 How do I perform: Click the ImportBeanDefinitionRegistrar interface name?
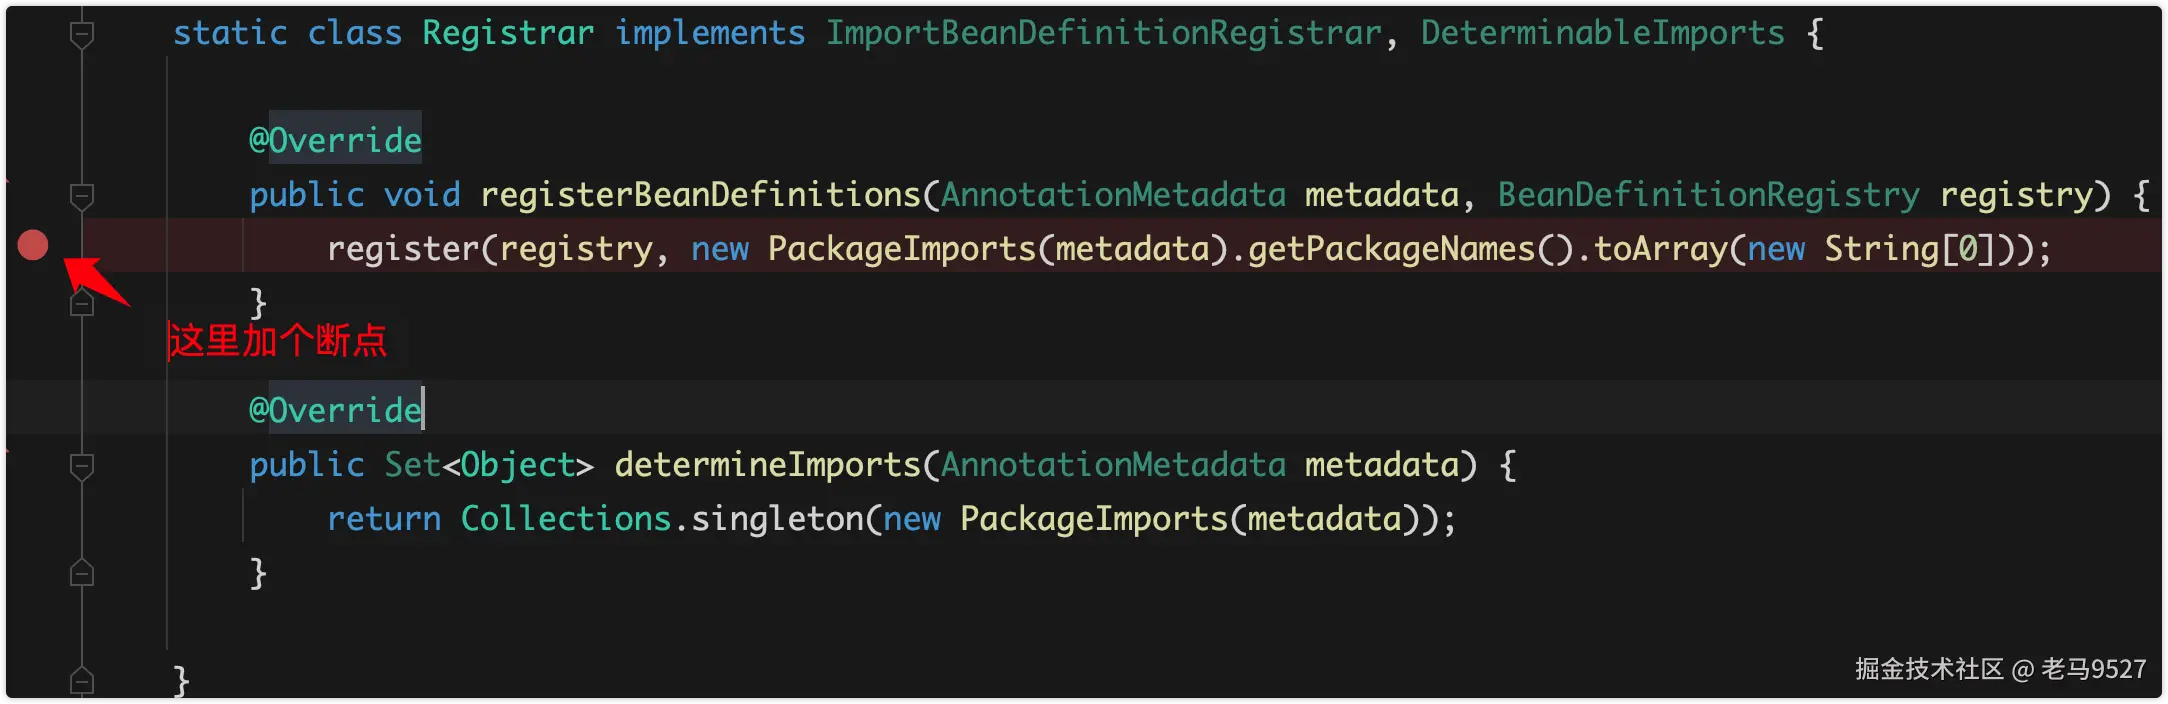point(1103,33)
